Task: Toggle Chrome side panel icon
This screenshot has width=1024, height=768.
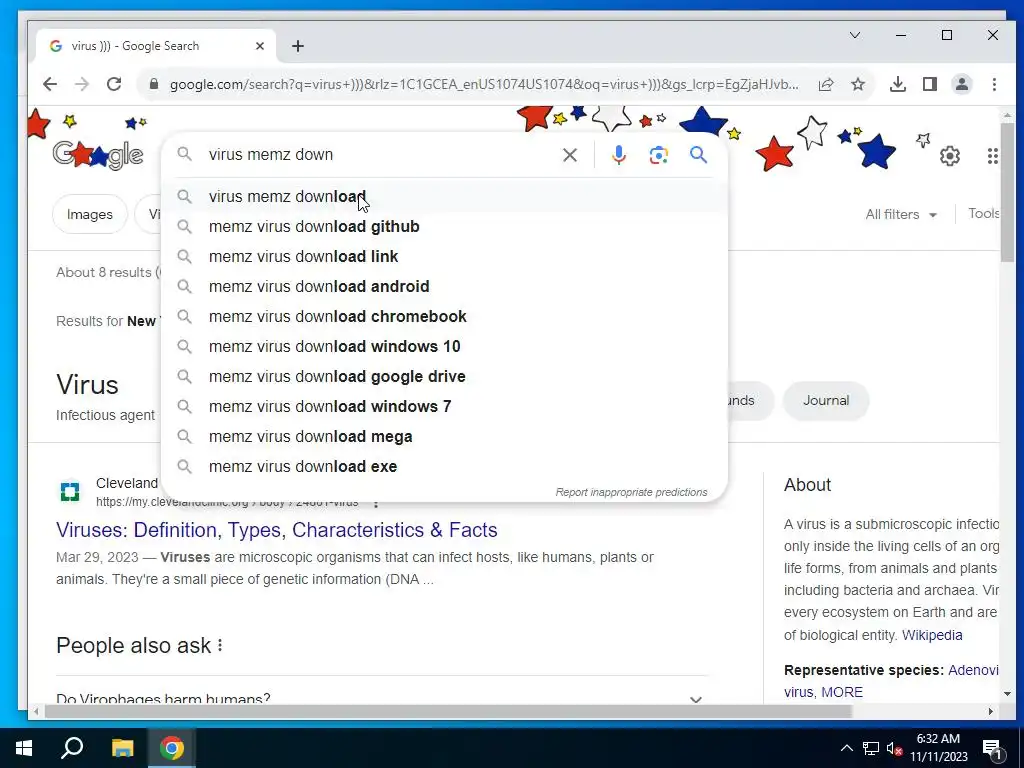Action: click(930, 84)
